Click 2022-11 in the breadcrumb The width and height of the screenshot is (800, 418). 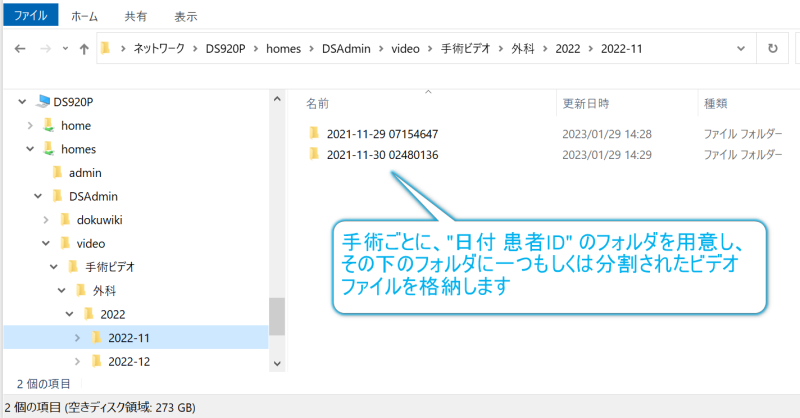621,48
